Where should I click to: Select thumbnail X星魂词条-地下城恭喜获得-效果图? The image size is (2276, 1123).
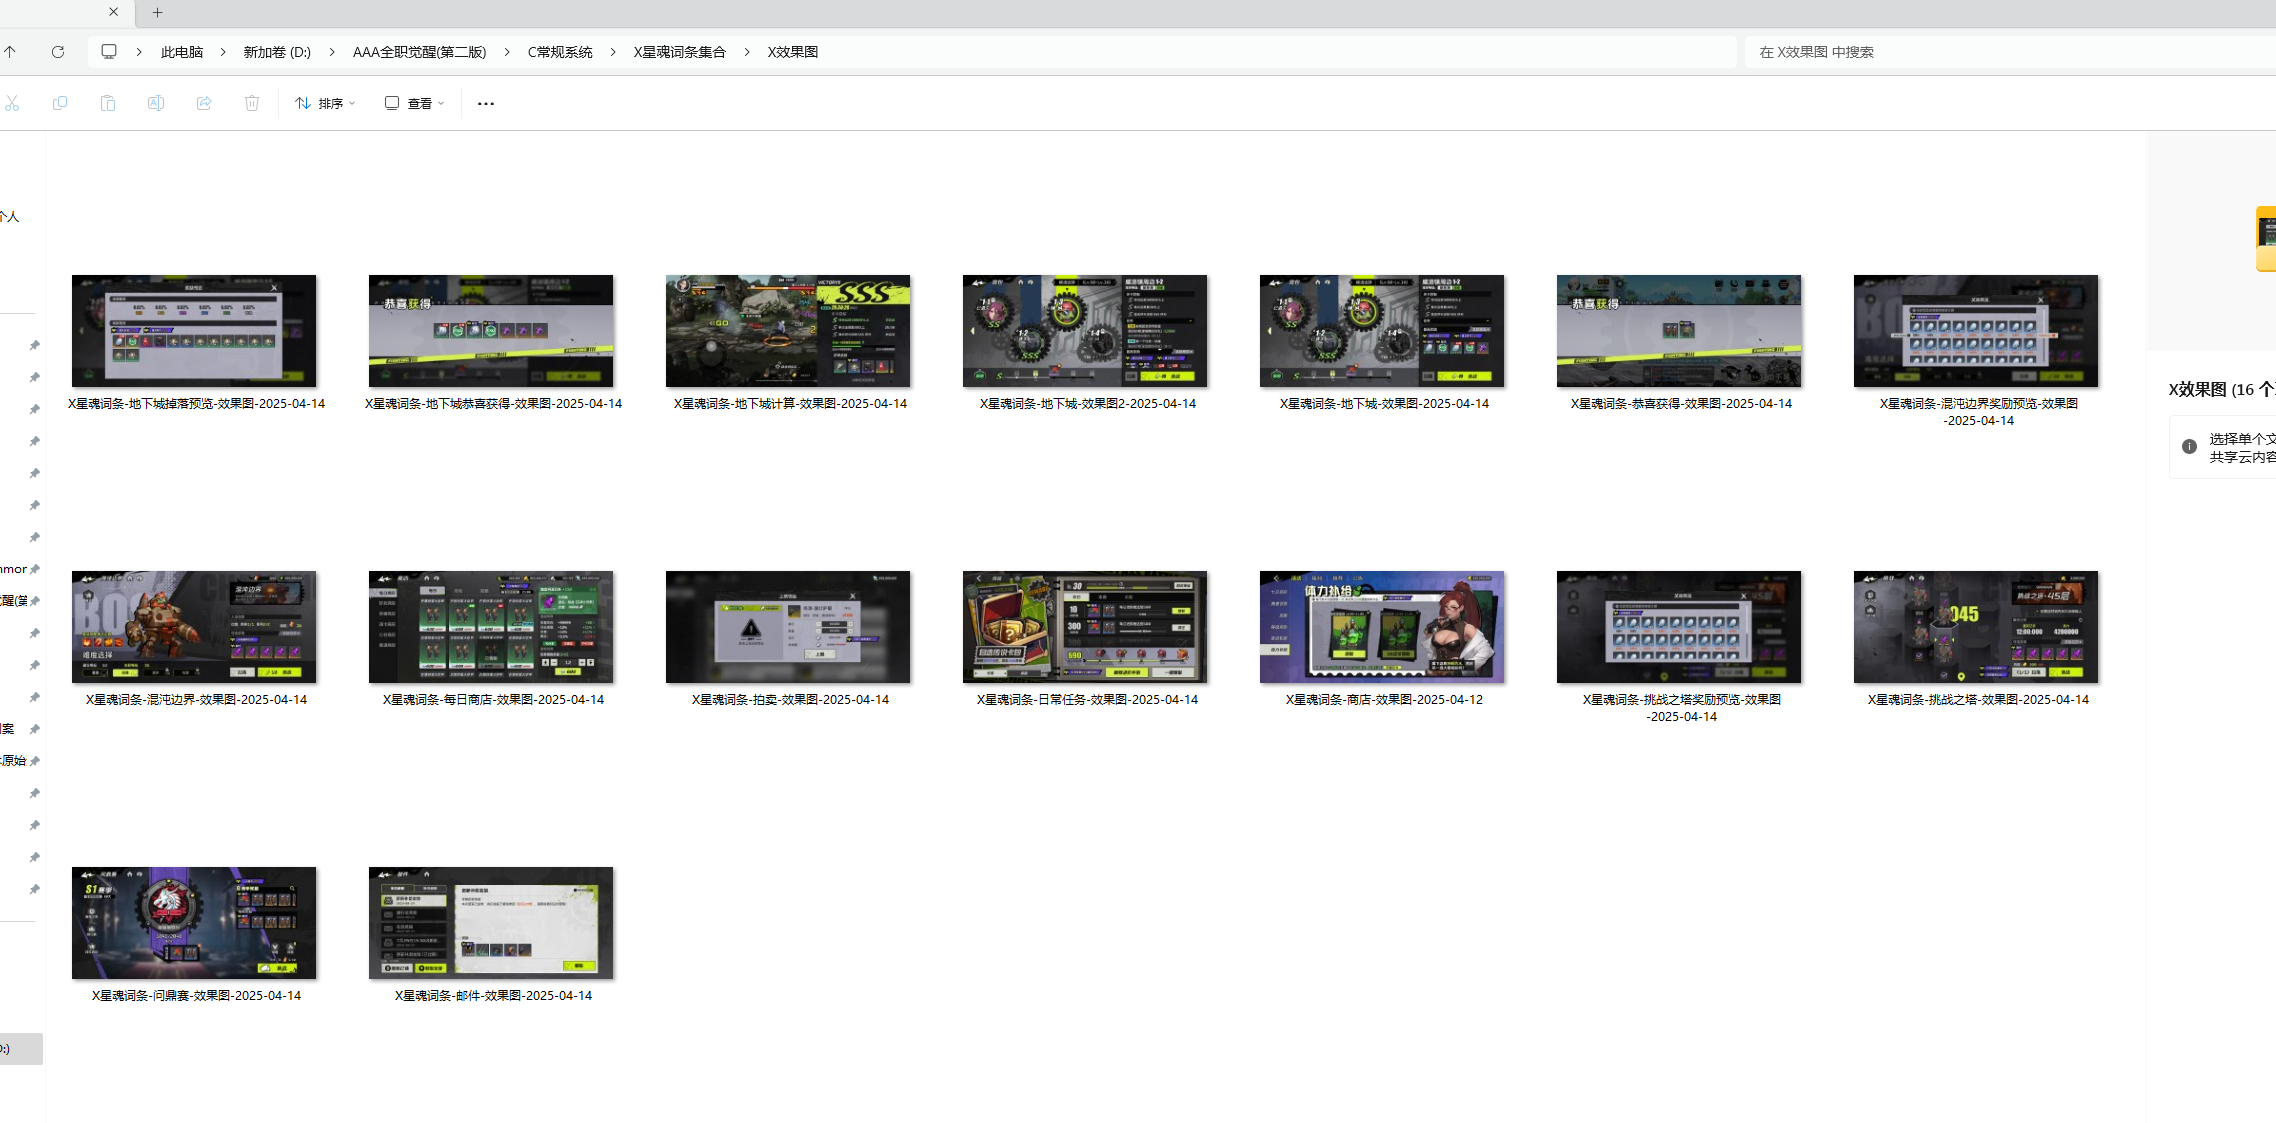pos(491,331)
